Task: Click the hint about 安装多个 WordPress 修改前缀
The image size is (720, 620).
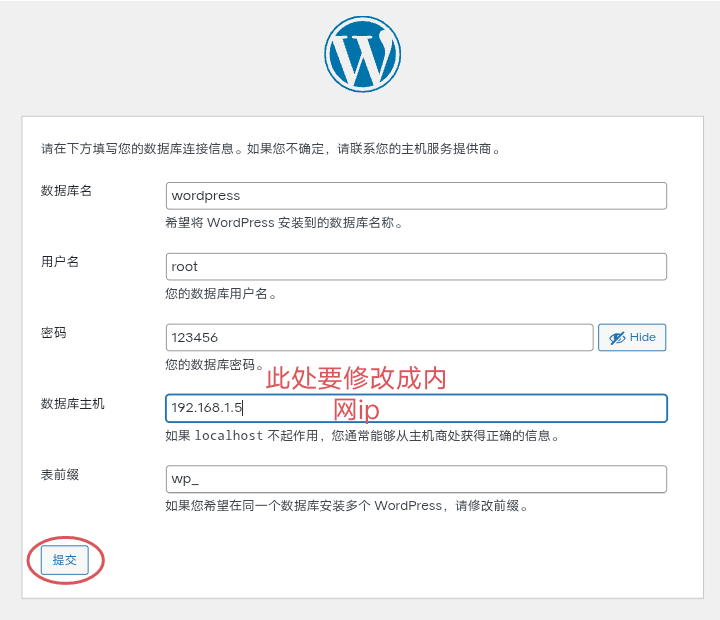Action: point(347,506)
